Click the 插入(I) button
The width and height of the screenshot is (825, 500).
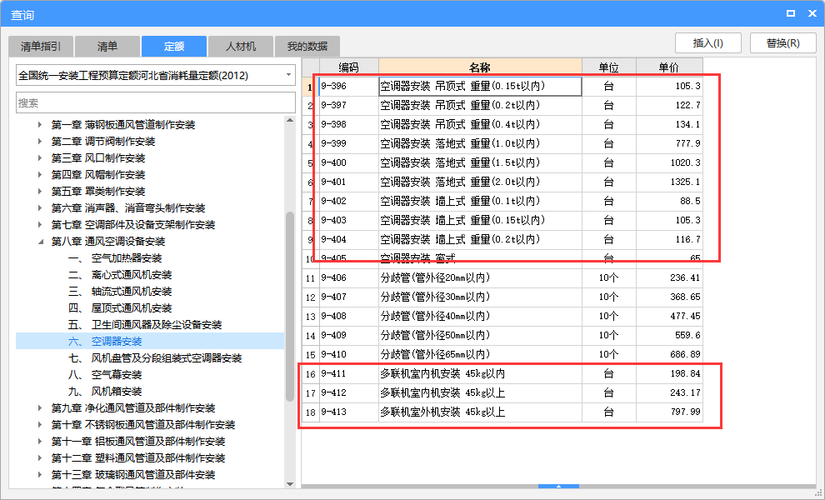(x=708, y=43)
